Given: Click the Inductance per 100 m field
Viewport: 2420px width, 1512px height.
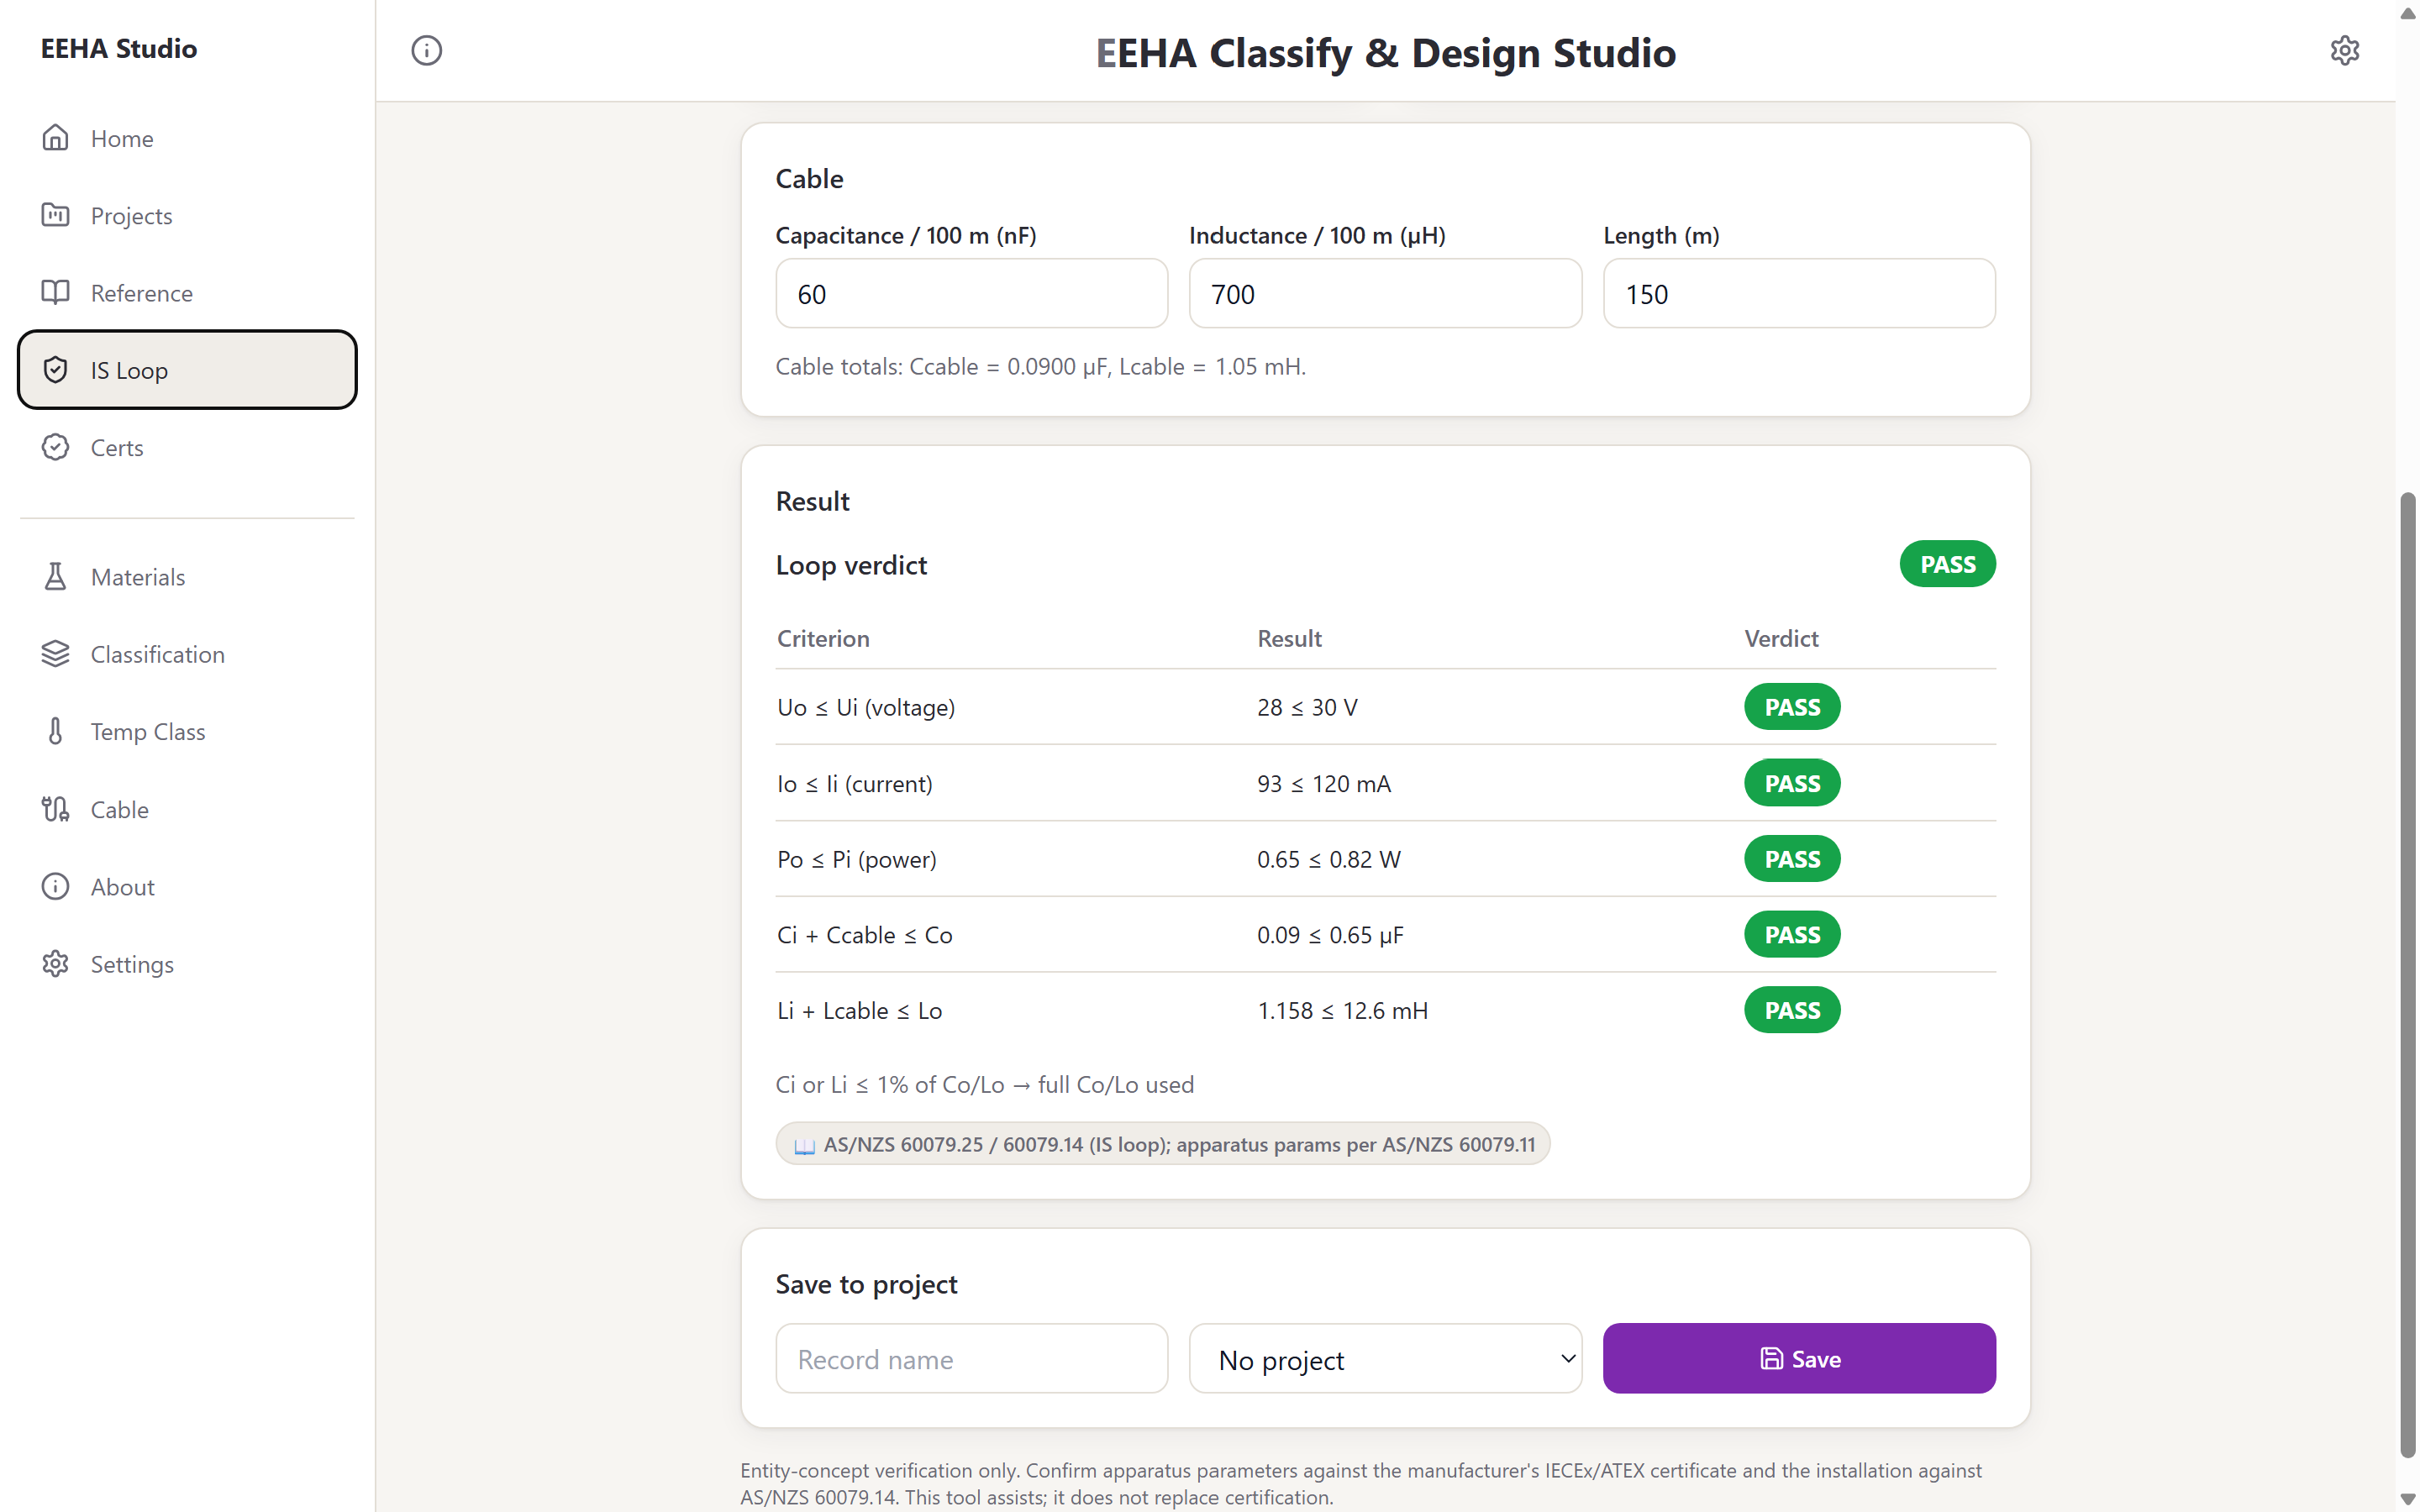Looking at the screenshot, I should (x=1385, y=293).
